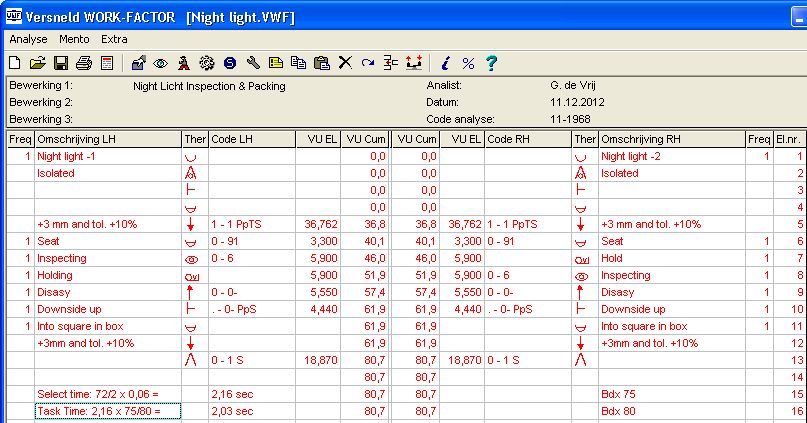This screenshot has height=423, width=807.
Task: Click the box with arrow toolbar icon
Action: (138, 63)
